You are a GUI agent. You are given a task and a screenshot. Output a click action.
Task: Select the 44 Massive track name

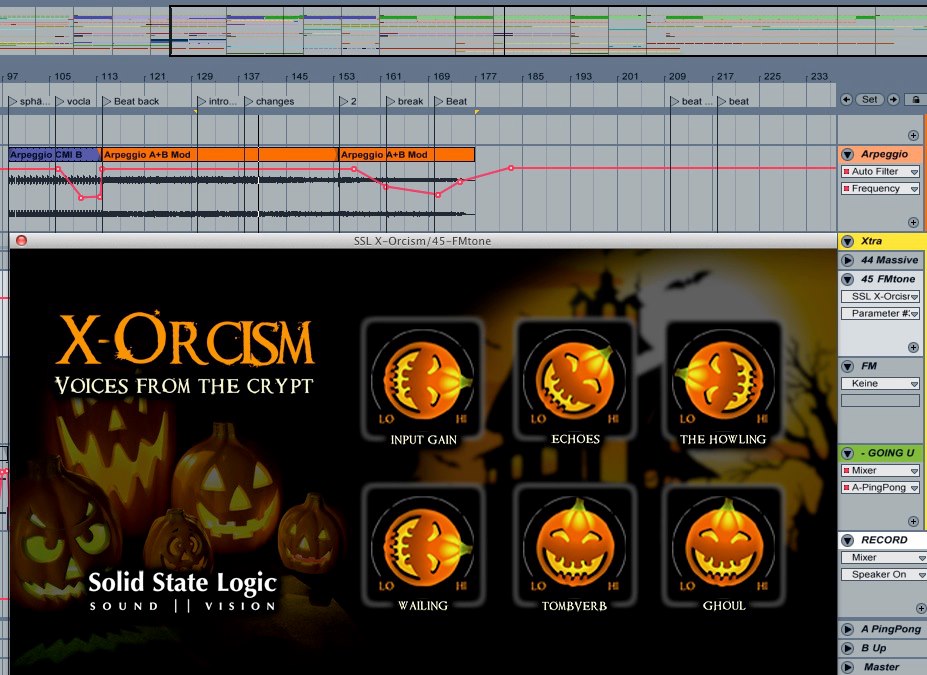click(889, 260)
